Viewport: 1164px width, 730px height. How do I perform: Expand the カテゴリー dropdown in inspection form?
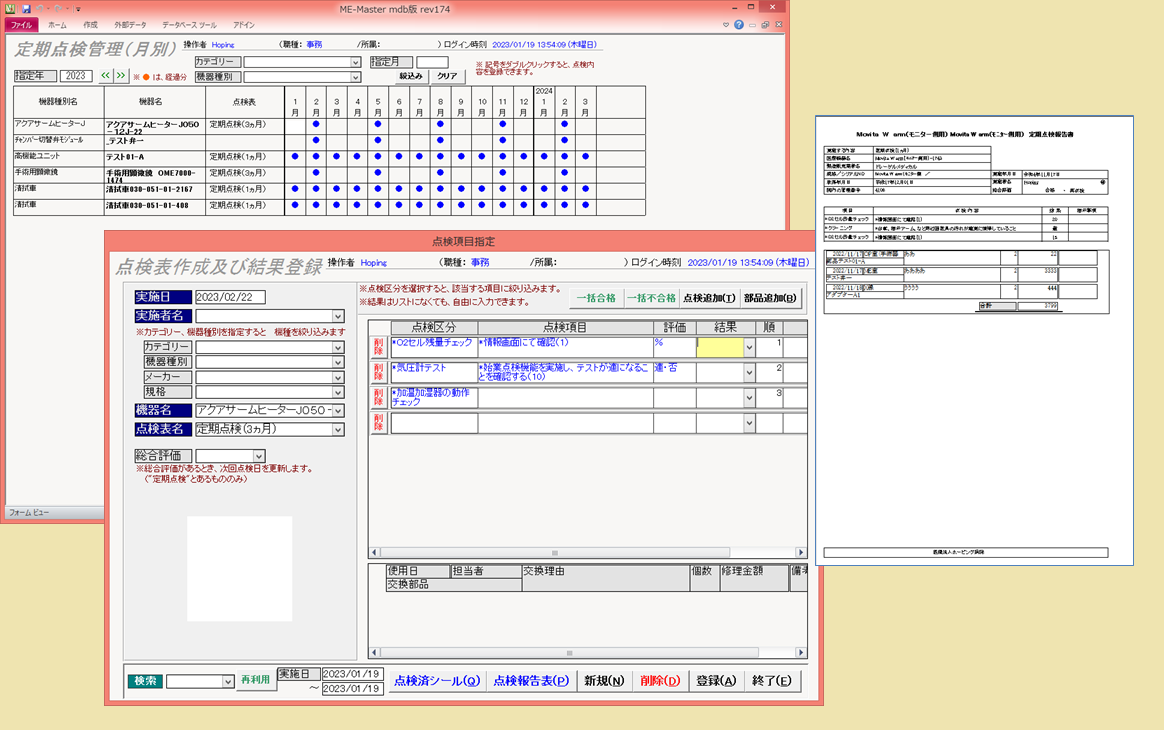pyautogui.click(x=338, y=348)
